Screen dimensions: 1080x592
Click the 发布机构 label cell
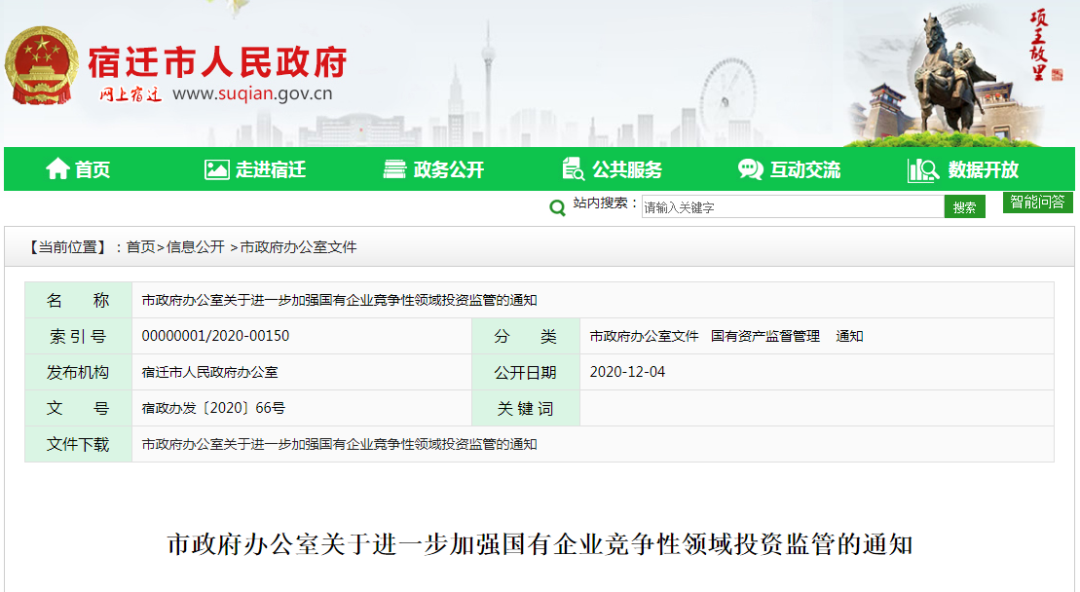(78, 373)
